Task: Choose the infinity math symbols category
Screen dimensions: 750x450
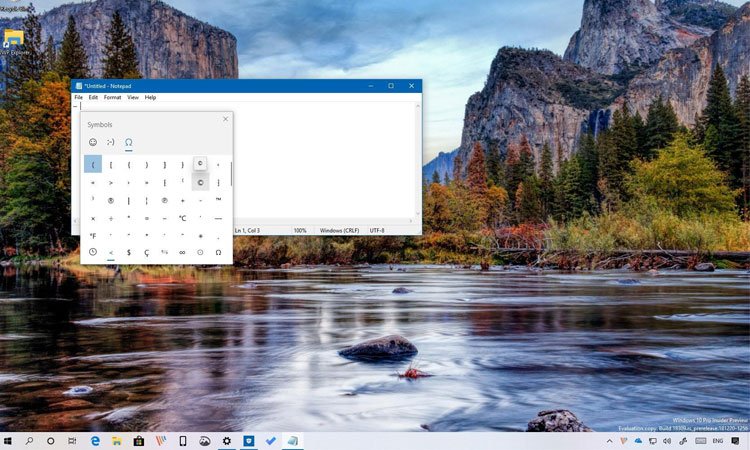Action: pos(182,253)
